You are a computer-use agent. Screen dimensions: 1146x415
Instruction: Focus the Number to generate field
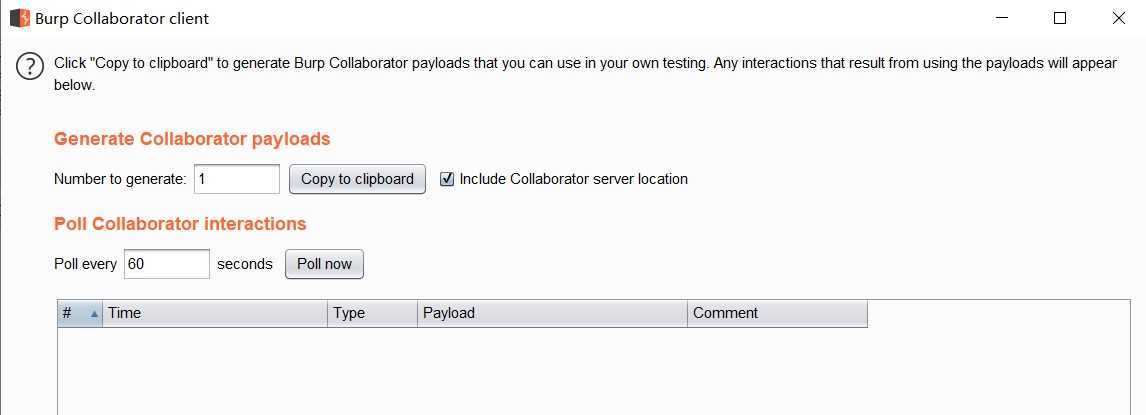[x=237, y=179]
